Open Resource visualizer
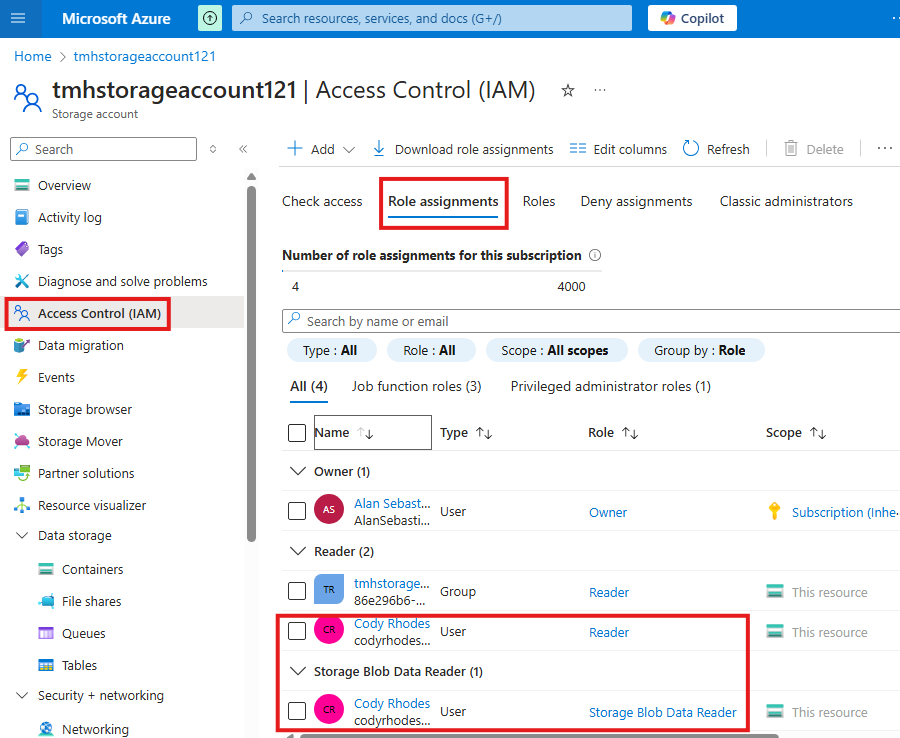 92,506
